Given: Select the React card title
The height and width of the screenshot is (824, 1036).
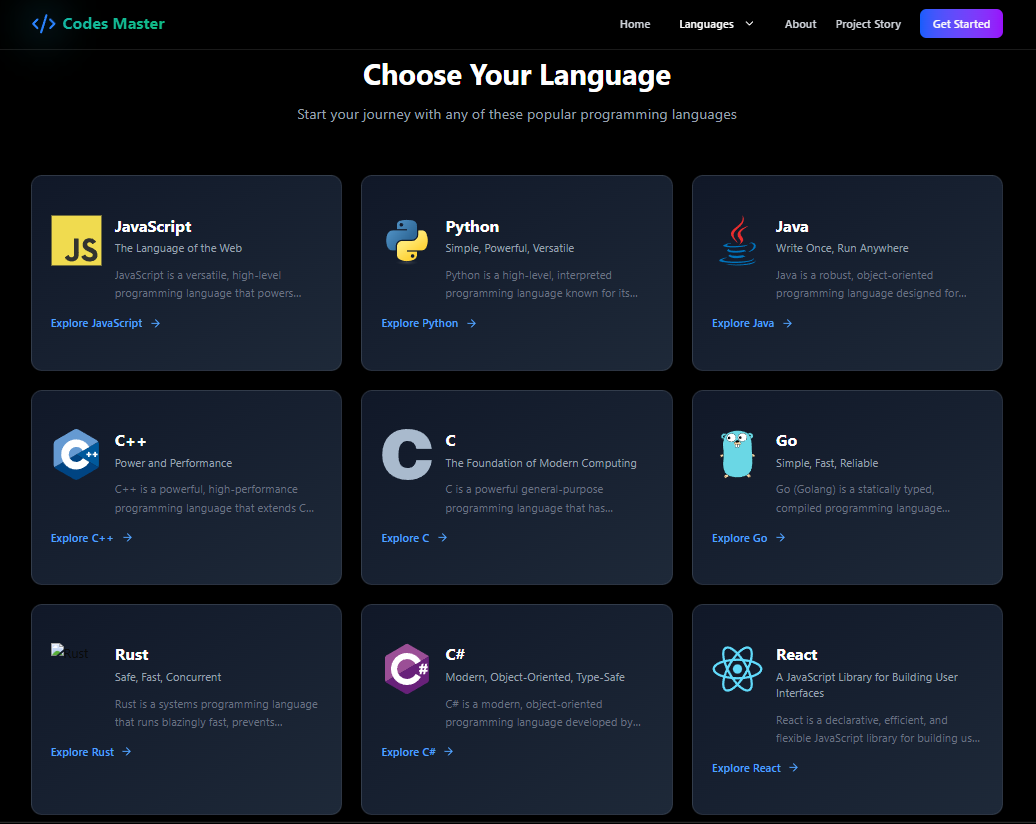Looking at the screenshot, I should tap(797, 655).
